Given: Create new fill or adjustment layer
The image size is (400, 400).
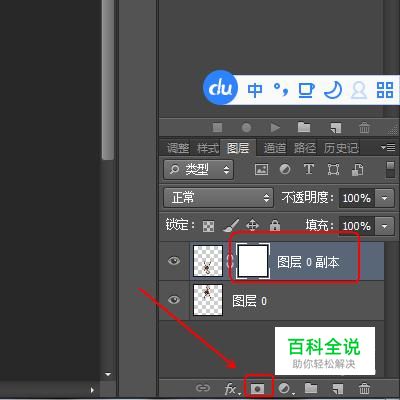Looking at the screenshot, I should point(285,389).
